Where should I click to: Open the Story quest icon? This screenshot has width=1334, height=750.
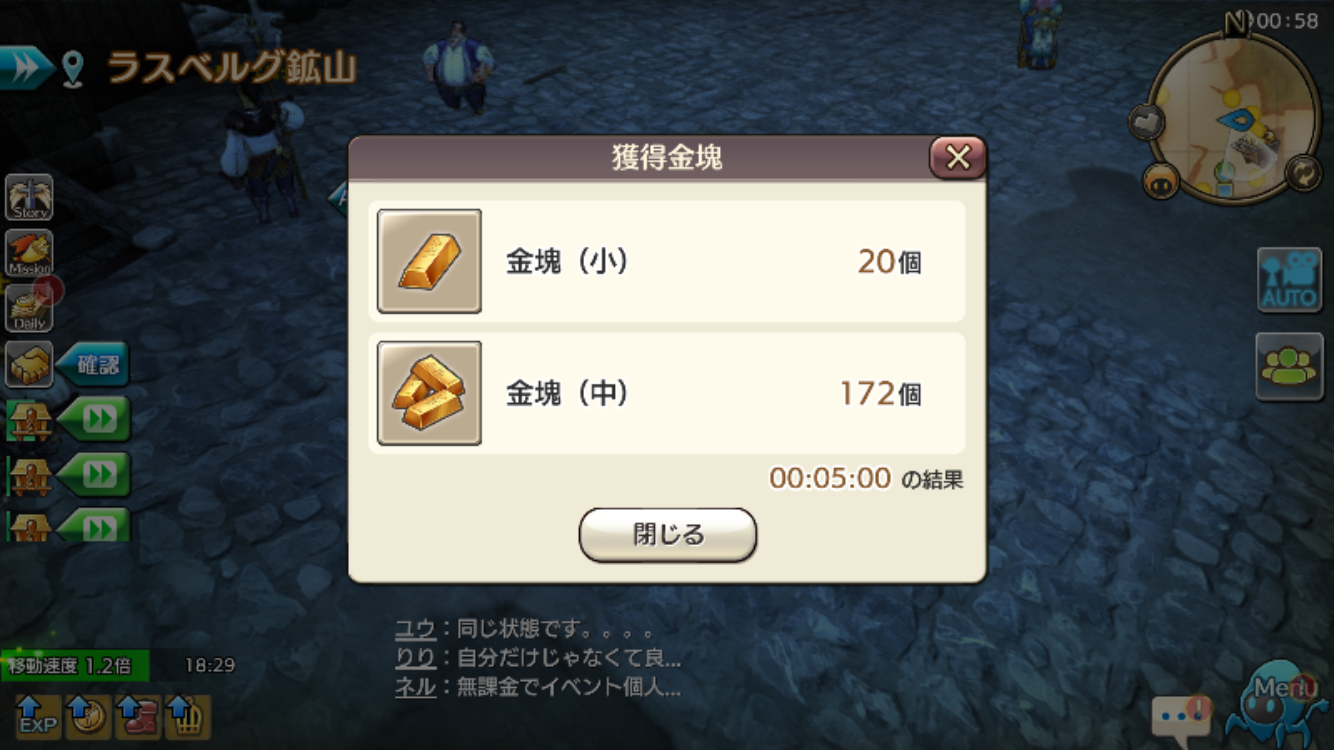click(29, 197)
